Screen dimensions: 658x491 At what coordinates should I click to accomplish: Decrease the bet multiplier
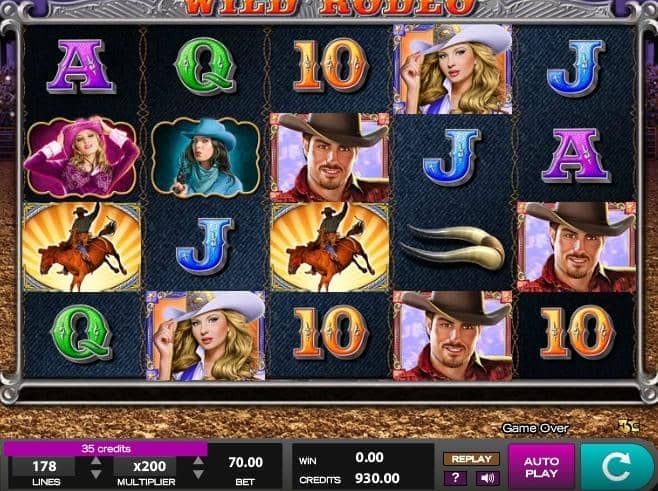pos(198,474)
